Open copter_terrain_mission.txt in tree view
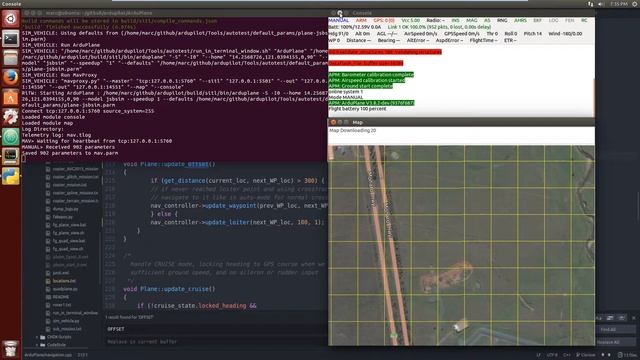 coord(76,201)
